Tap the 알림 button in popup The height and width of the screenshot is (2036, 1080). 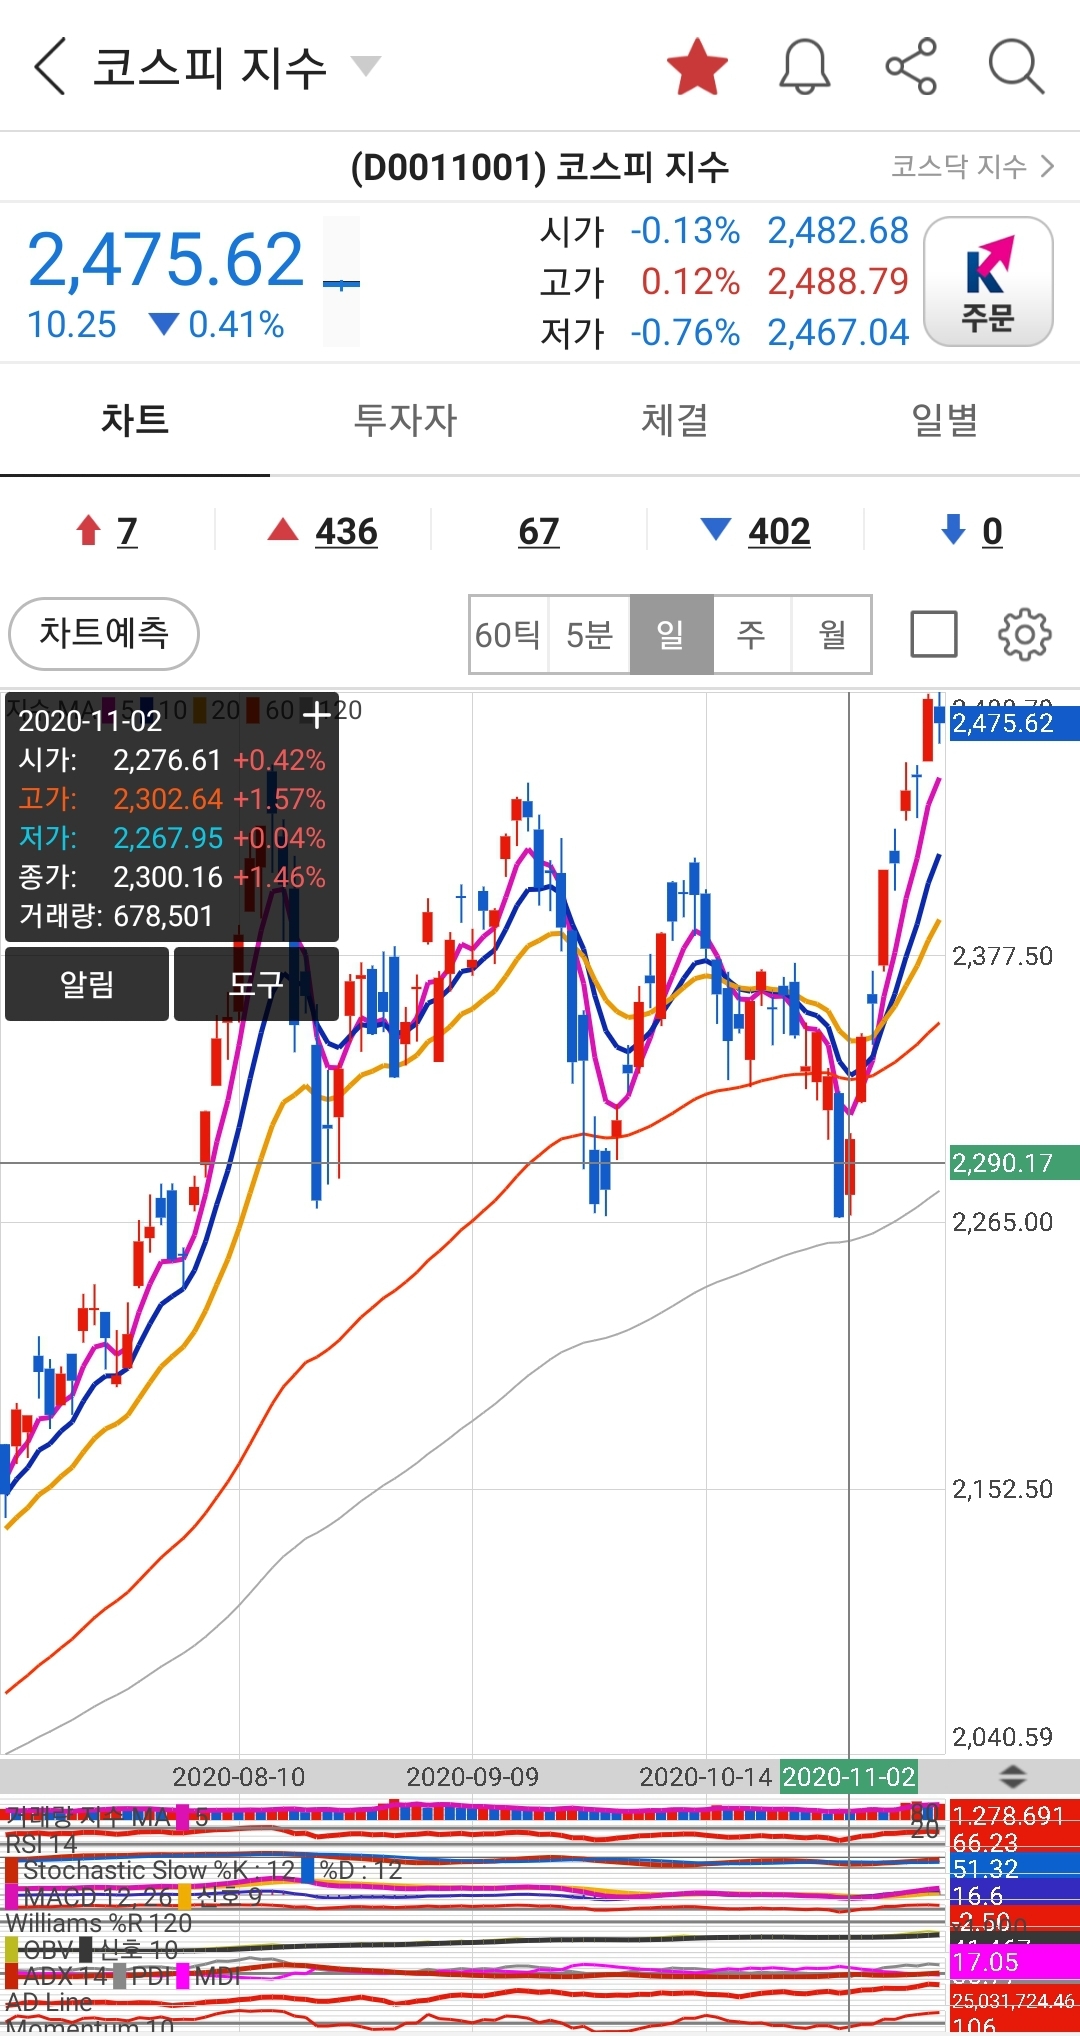(x=87, y=984)
